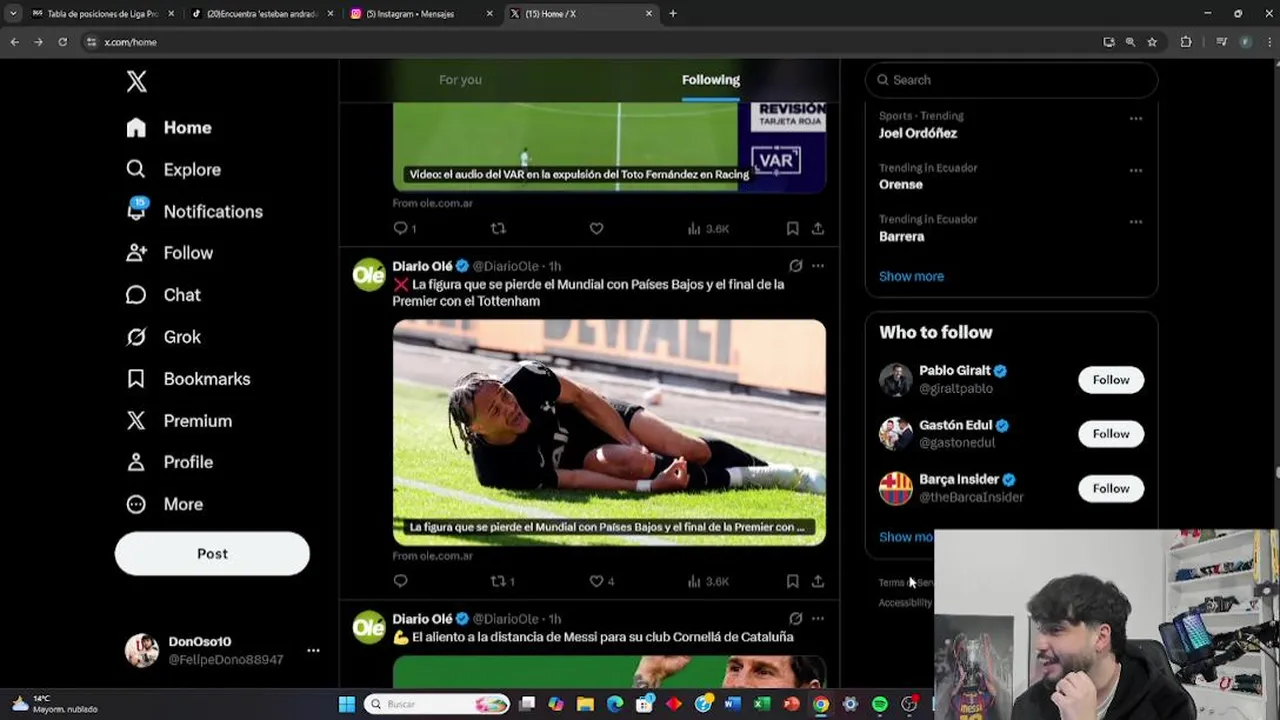View analytics of Países Bajos post
The width and height of the screenshot is (1280, 720).
pyautogui.click(x=708, y=581)
